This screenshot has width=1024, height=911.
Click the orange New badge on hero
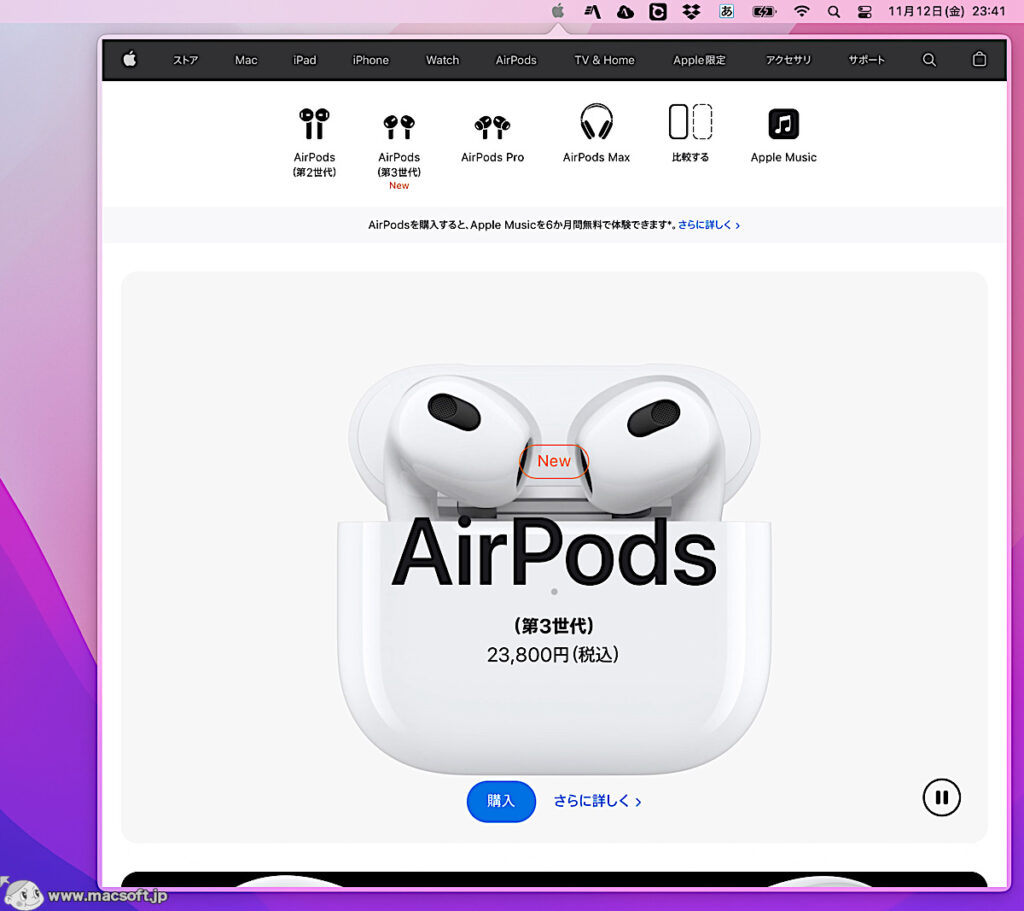[554, 461]
